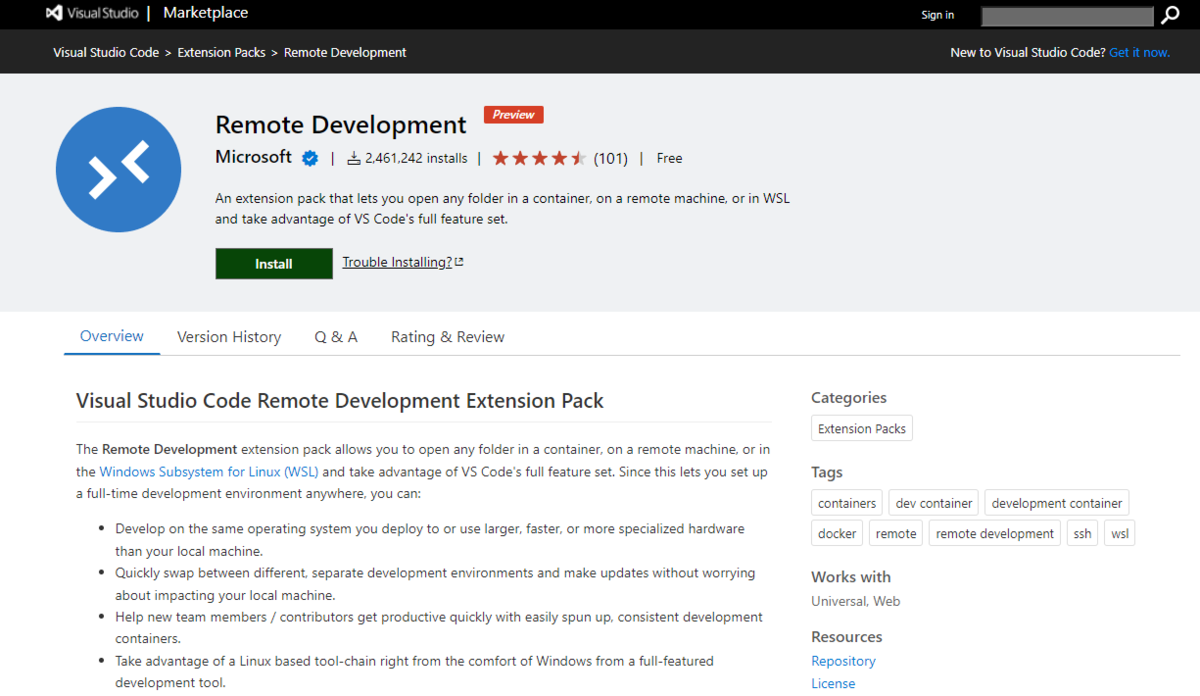The image size is (1200, 696).
Task: Open the Q & A tab
Action: 336,337
